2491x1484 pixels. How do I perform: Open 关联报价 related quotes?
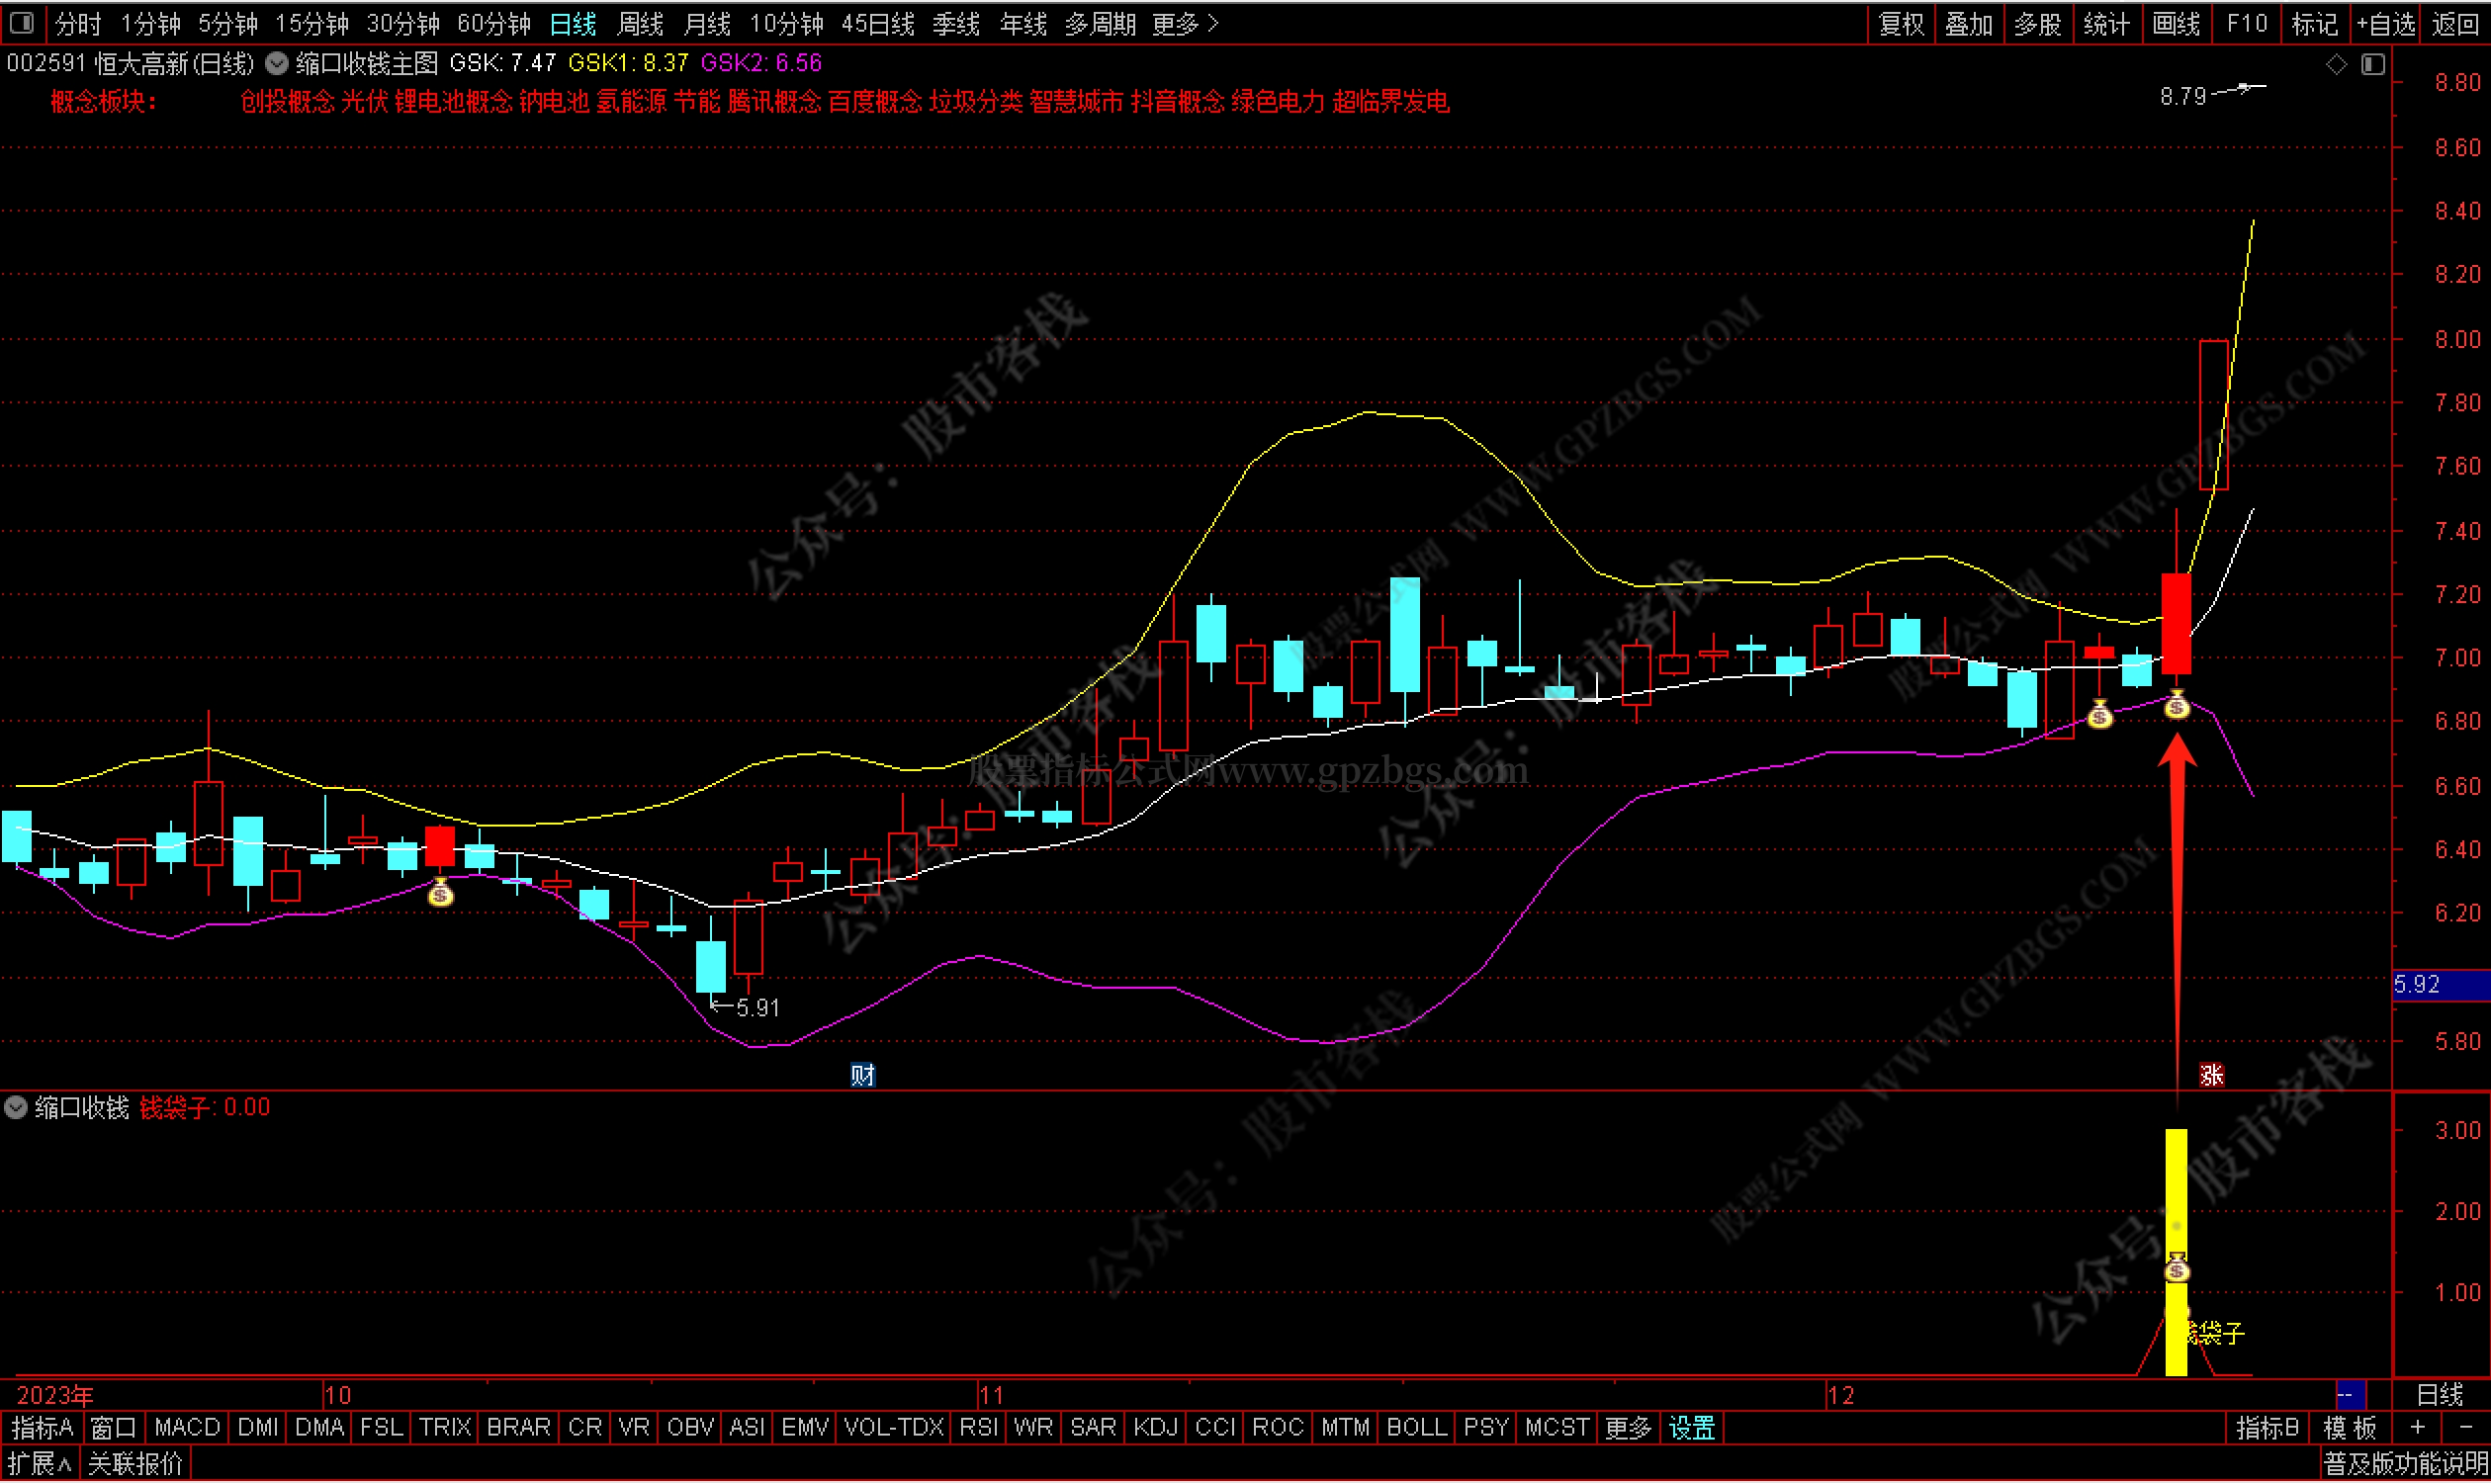tap(135, 1466)
